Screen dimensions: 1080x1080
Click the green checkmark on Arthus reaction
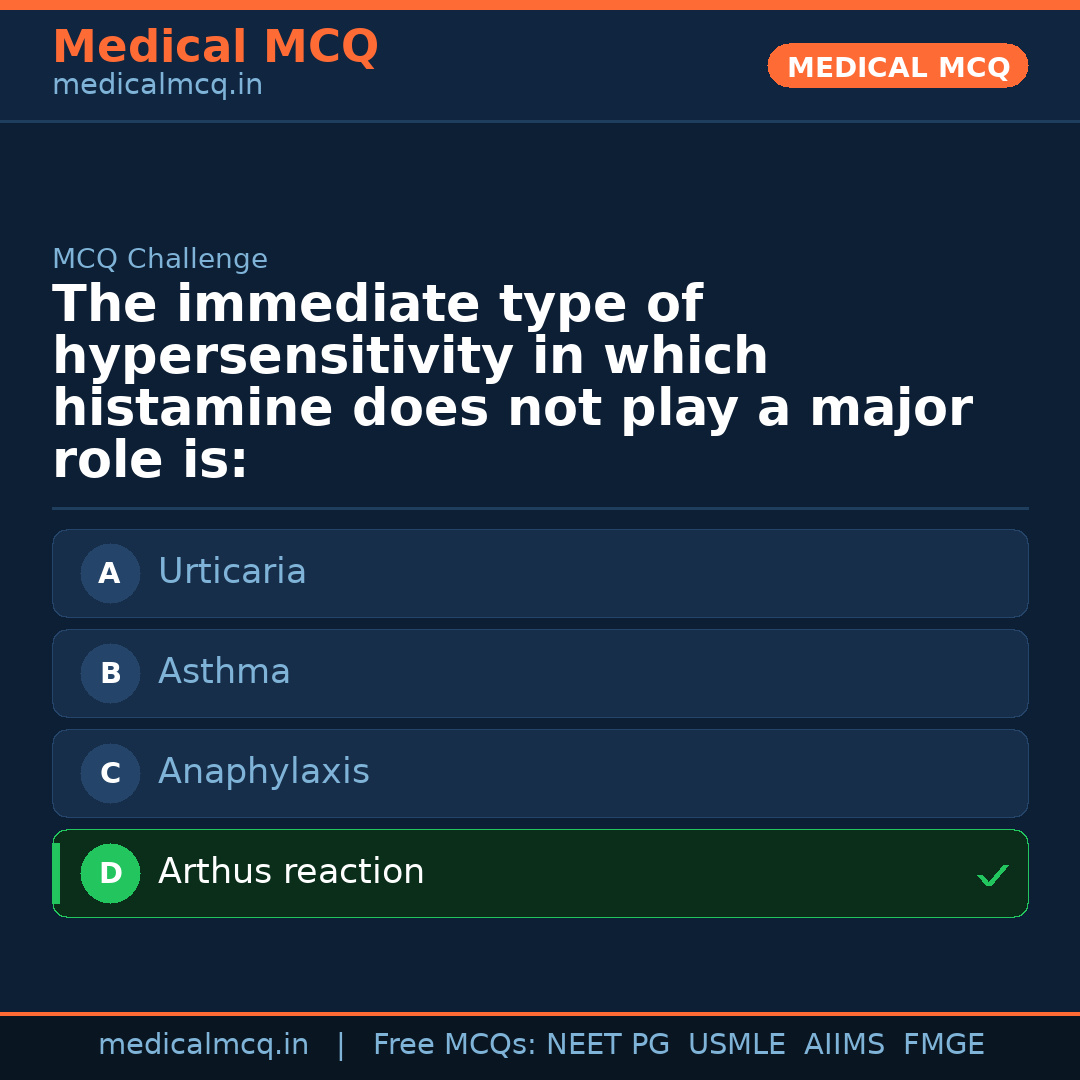tap(992, 876)
